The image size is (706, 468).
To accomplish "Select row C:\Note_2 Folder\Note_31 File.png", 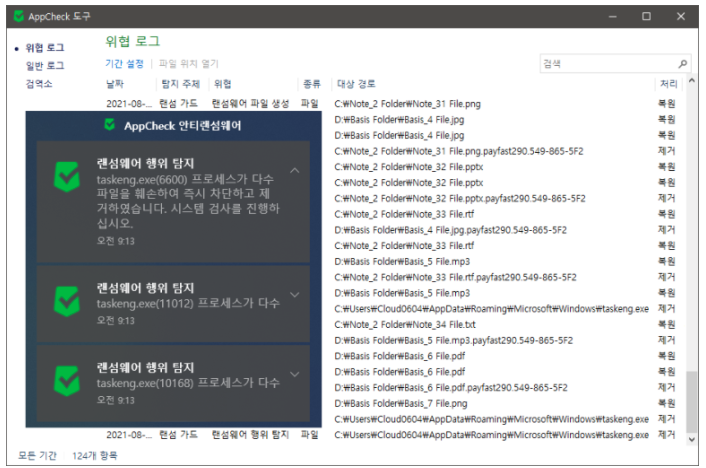I will tap(407, 104).
